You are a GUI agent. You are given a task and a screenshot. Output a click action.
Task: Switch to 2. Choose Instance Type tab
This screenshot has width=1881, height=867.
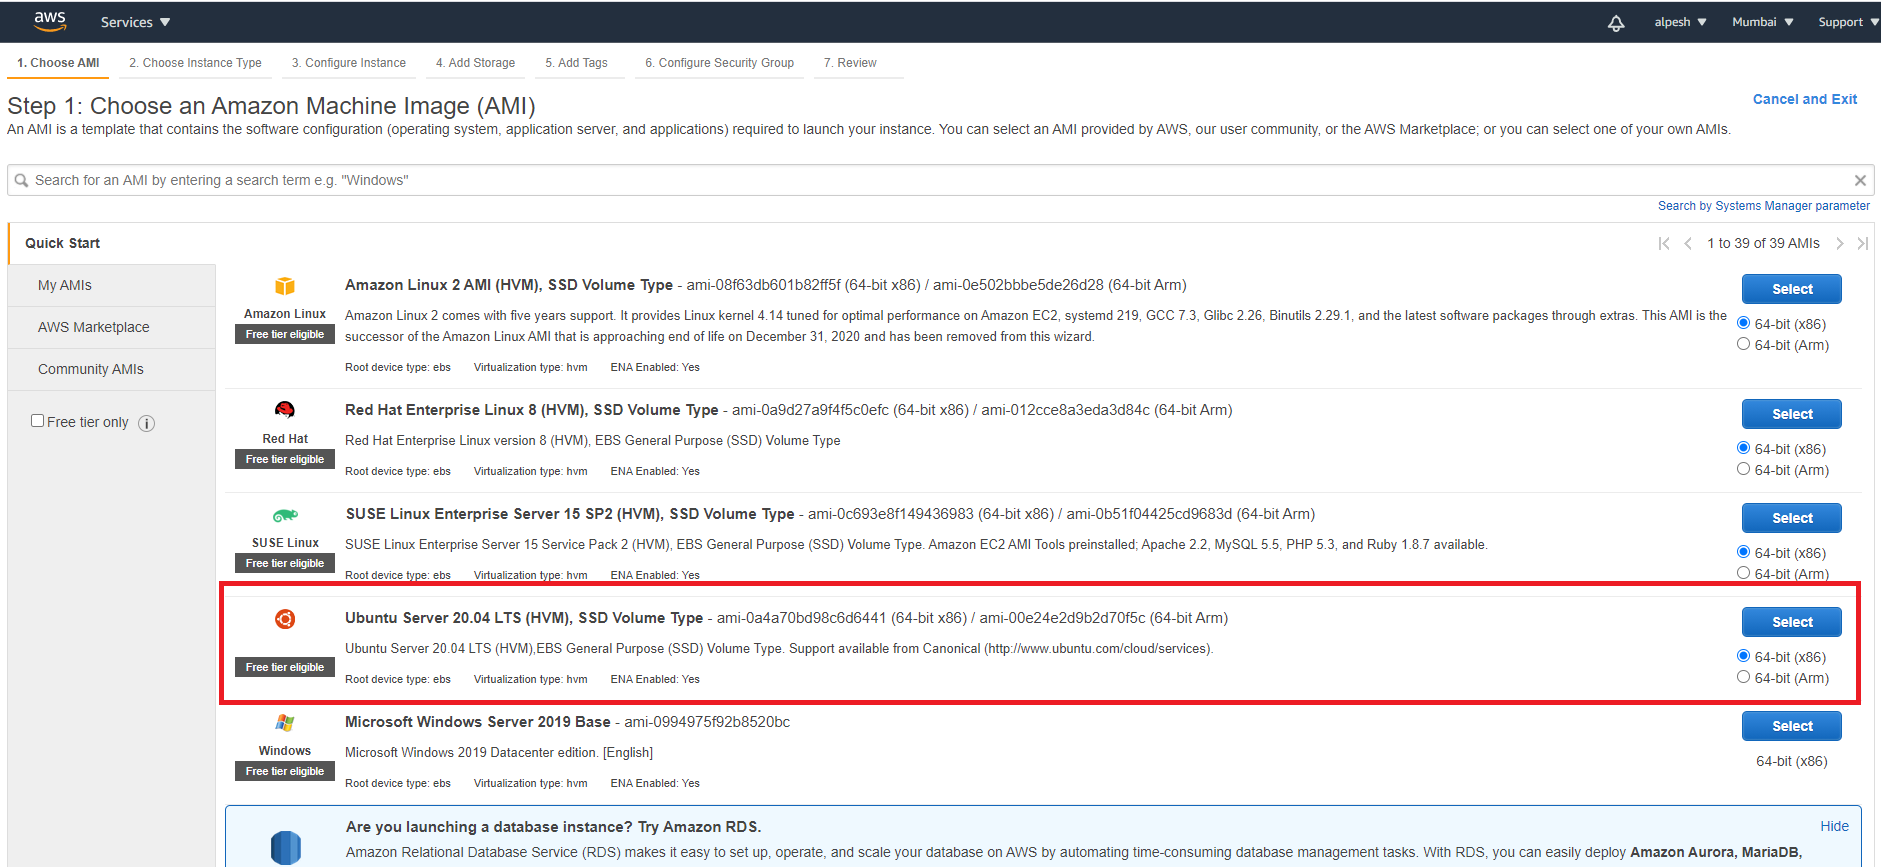tap(195, 63)
